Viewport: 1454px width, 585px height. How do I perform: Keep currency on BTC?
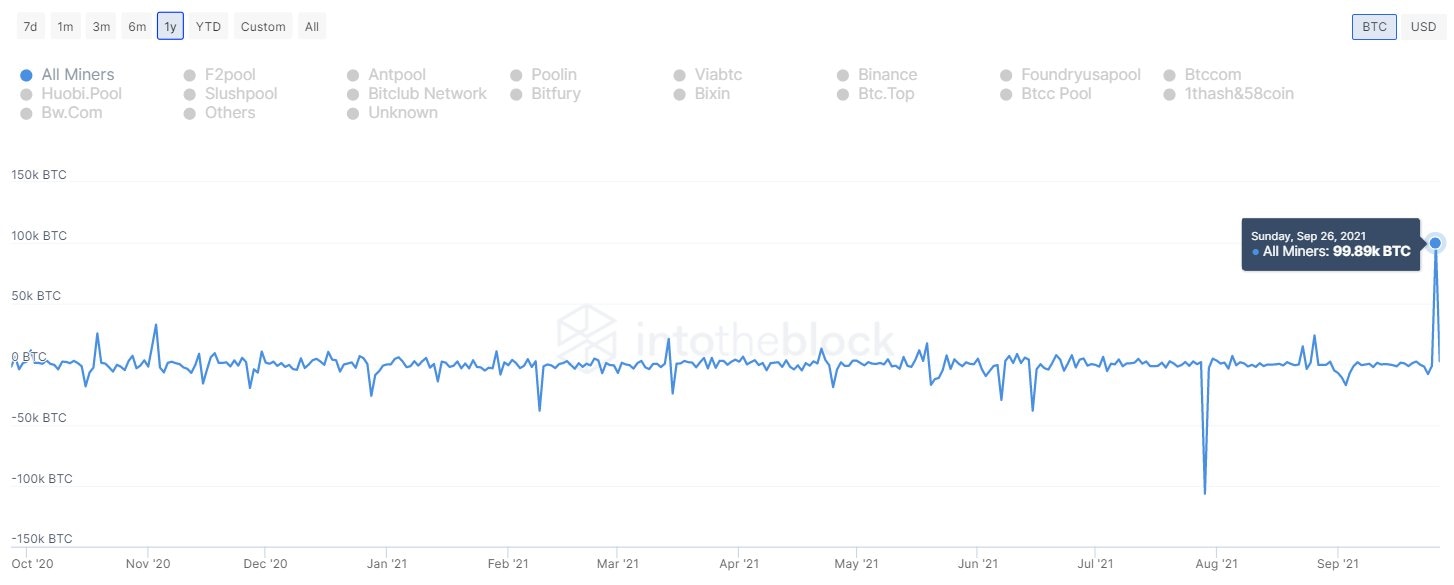(x=1373, y=26)
